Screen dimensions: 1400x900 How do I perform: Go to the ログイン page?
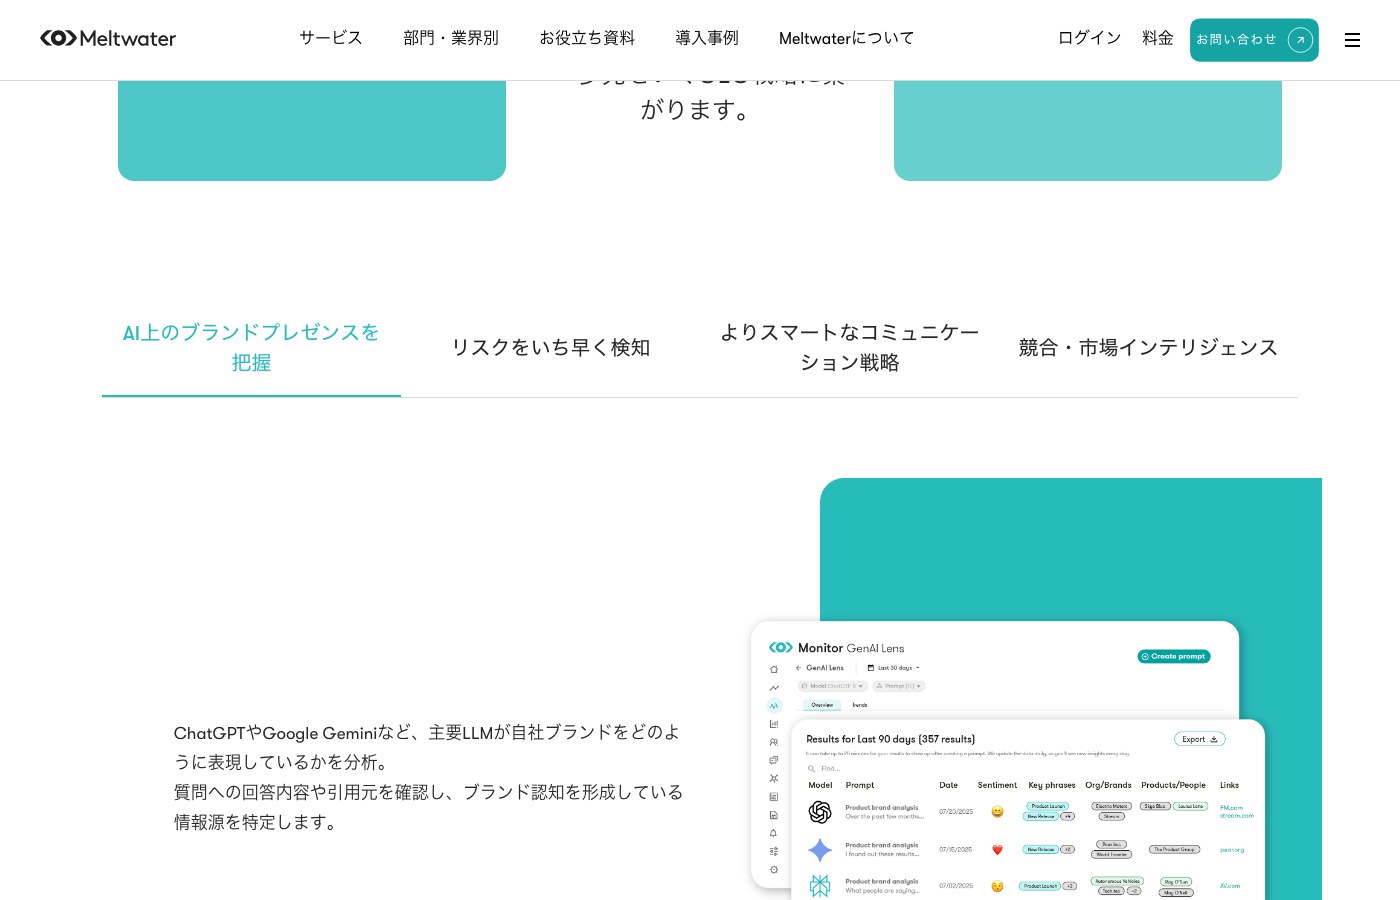(1090, 38)
